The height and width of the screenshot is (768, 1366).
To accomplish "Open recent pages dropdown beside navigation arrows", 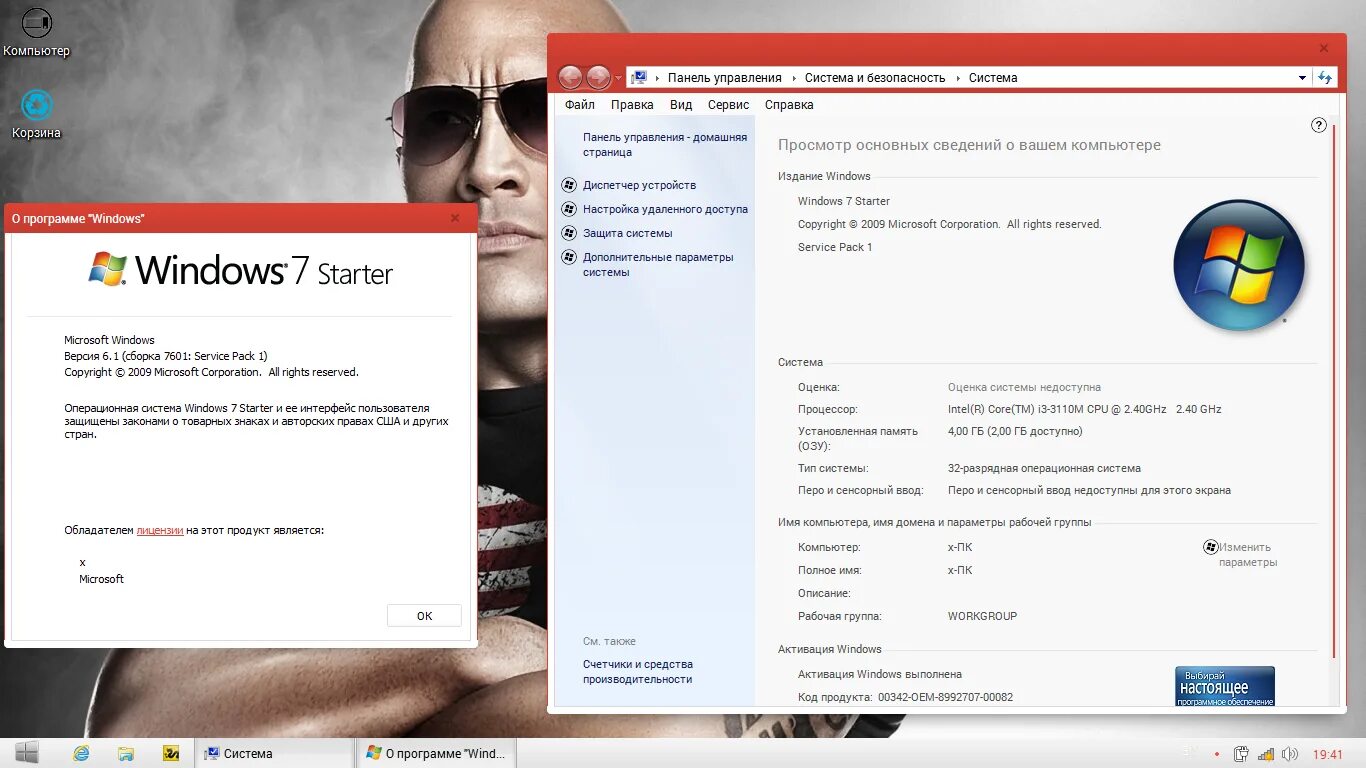I will point(618,78).
